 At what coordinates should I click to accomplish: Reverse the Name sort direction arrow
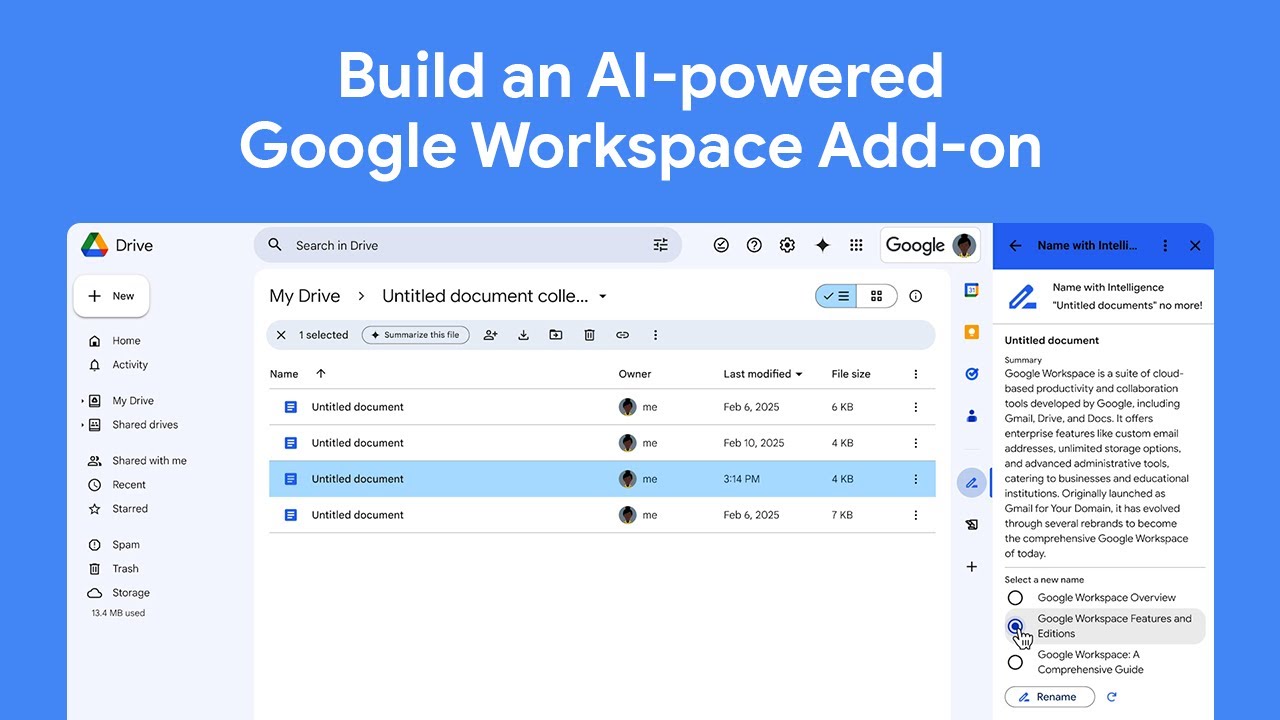tap(321, 374)
